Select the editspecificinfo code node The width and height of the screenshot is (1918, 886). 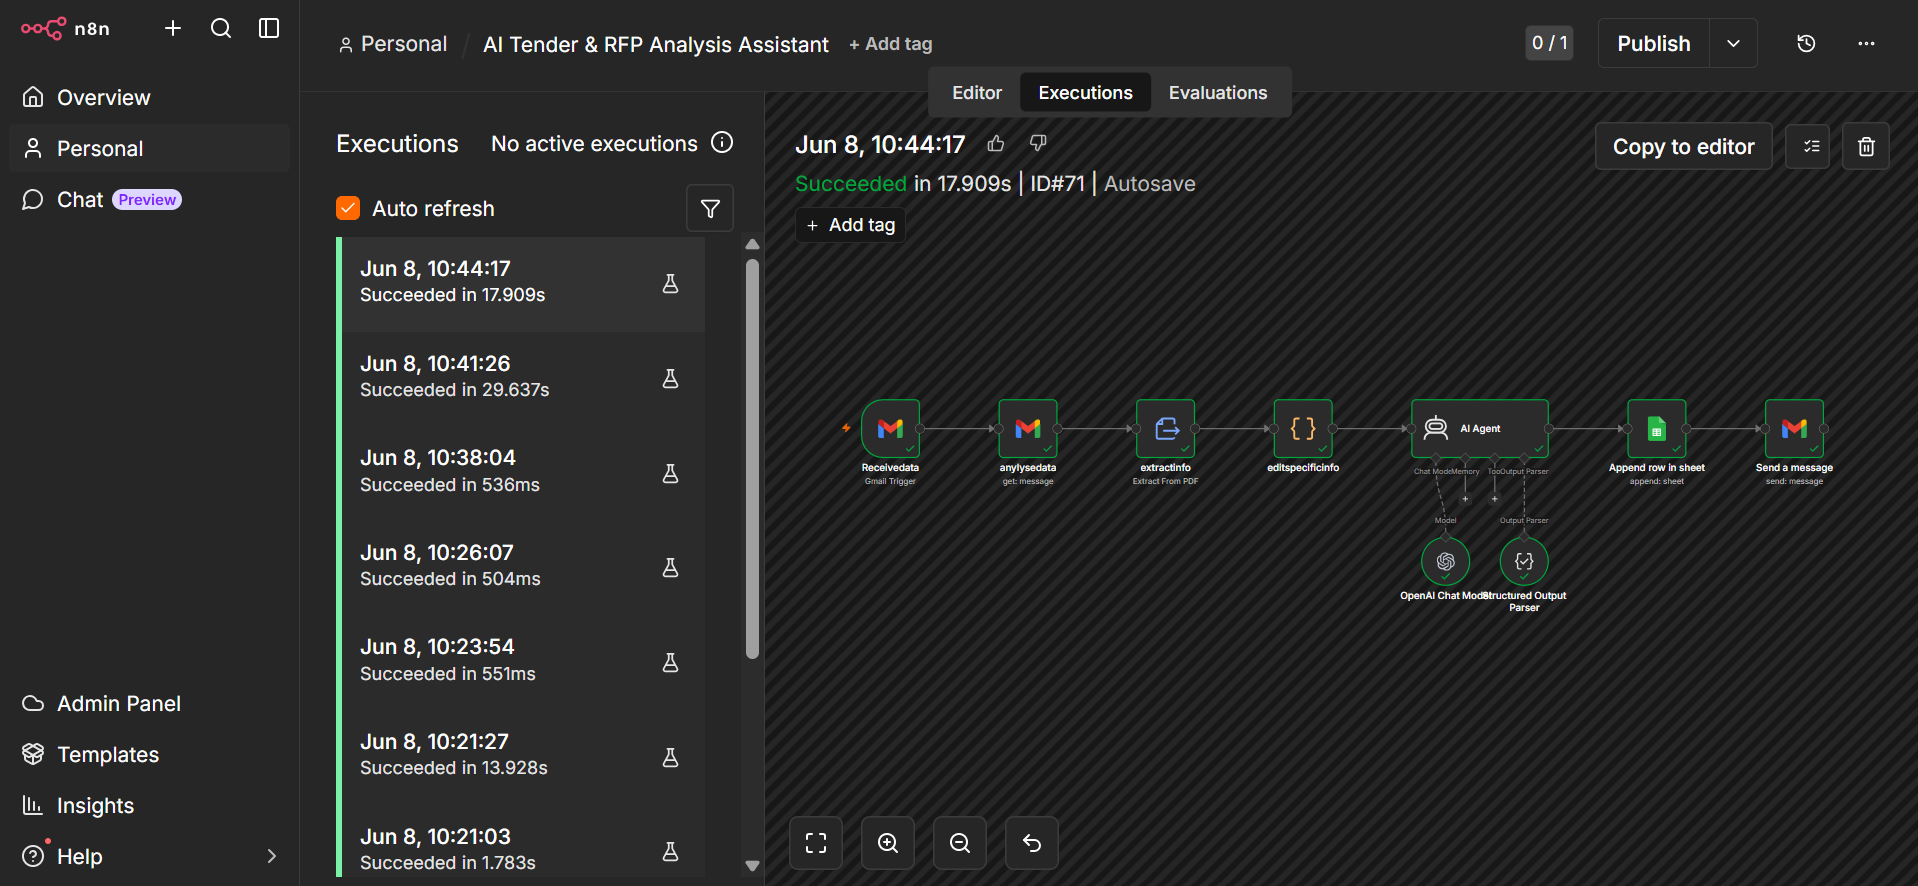pyautogui.click(x=1303, y=428)
